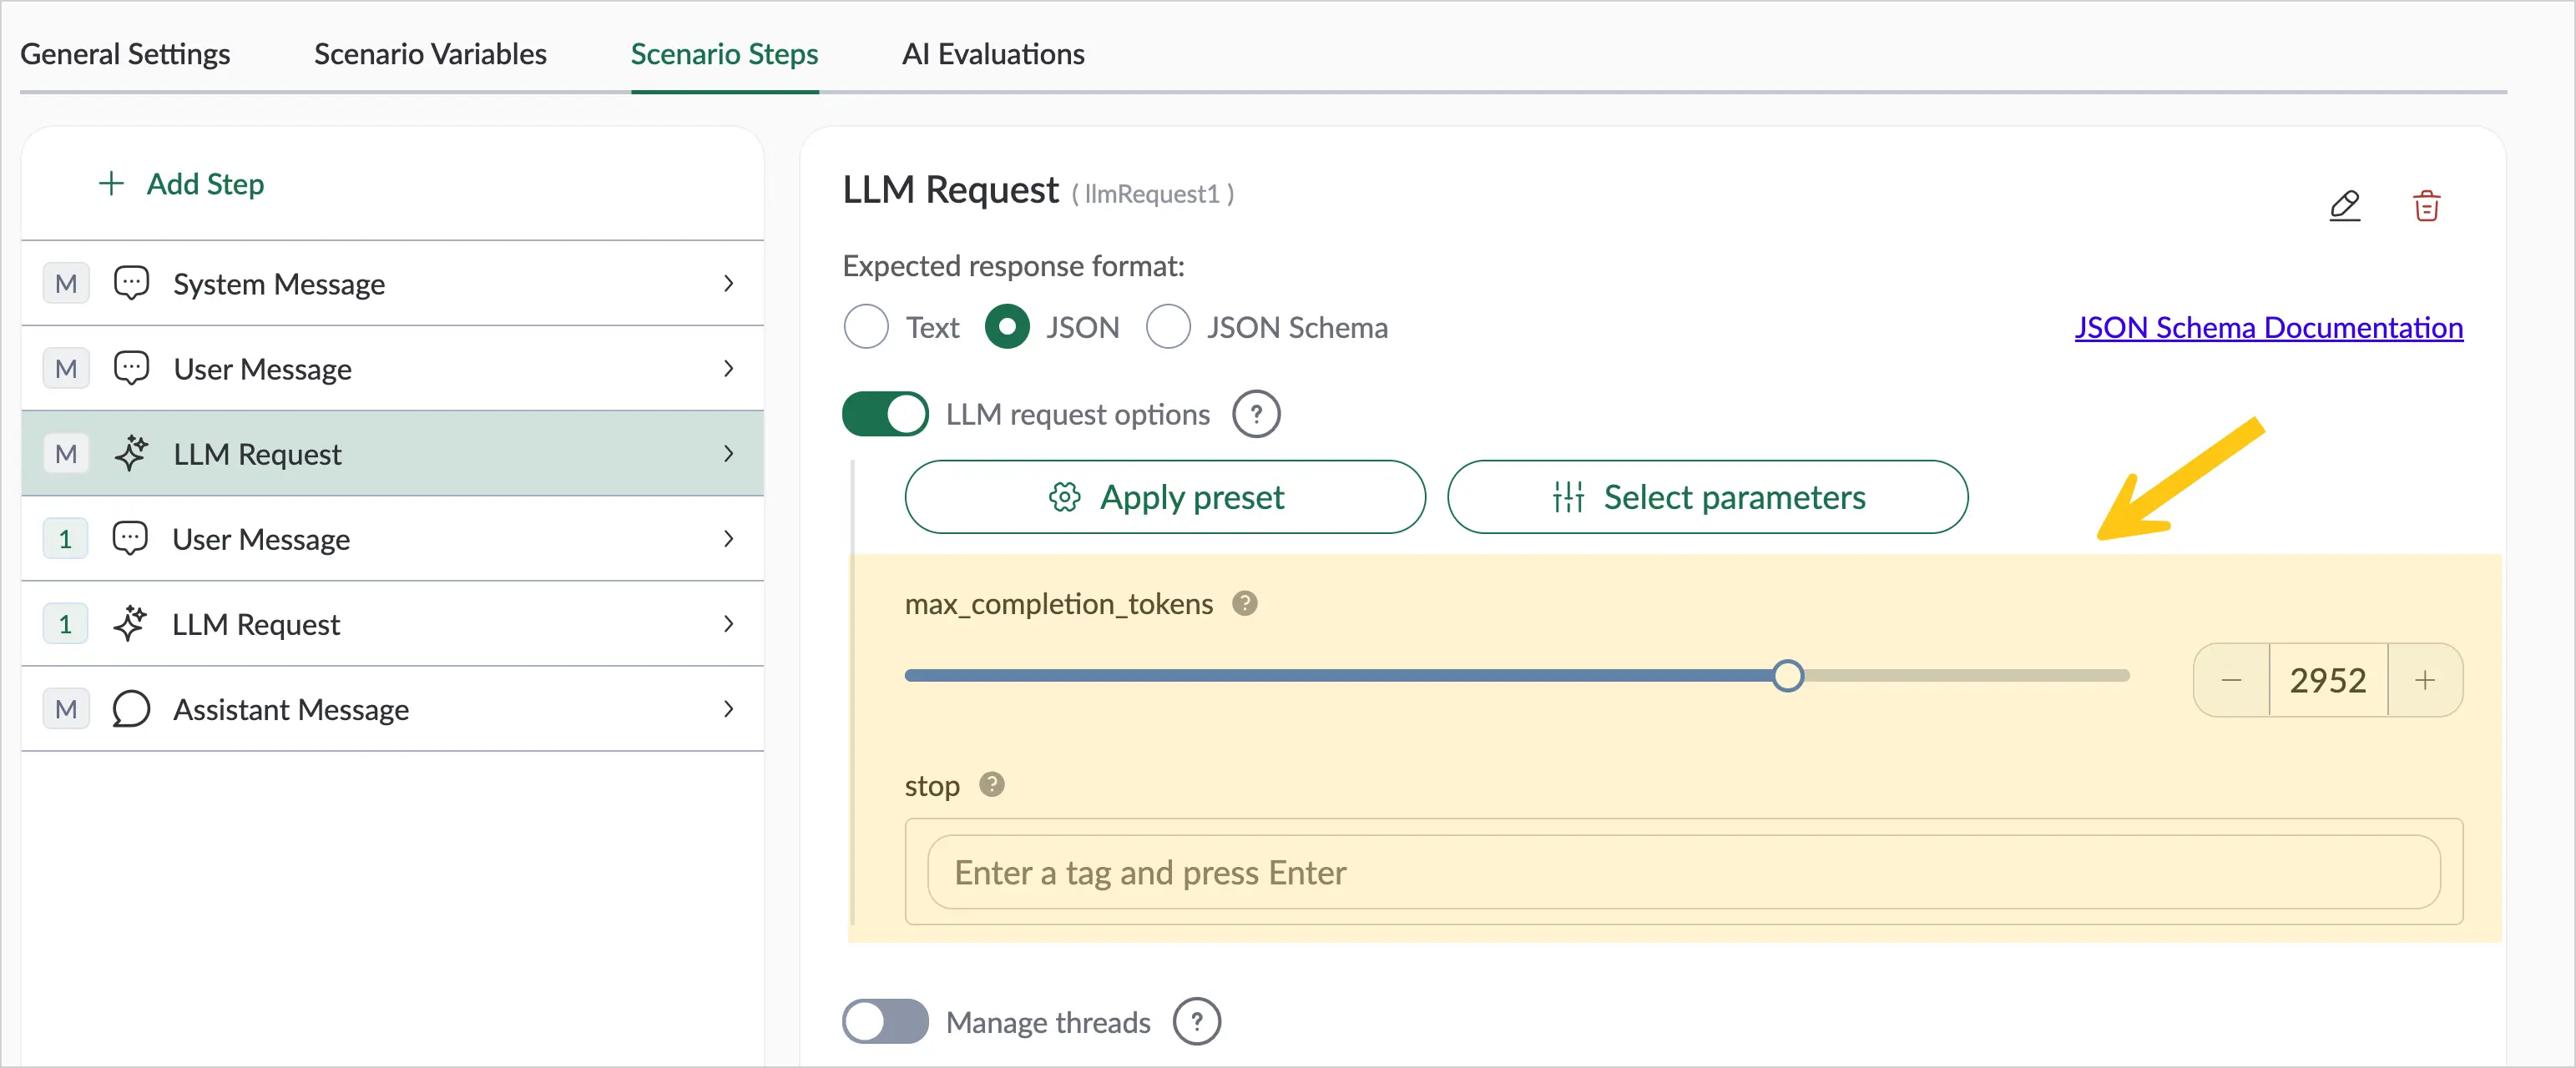2576x1068 pixels.
Task: Click the chat icon of User Message row marked M
Action: click(x=131, y=368)
